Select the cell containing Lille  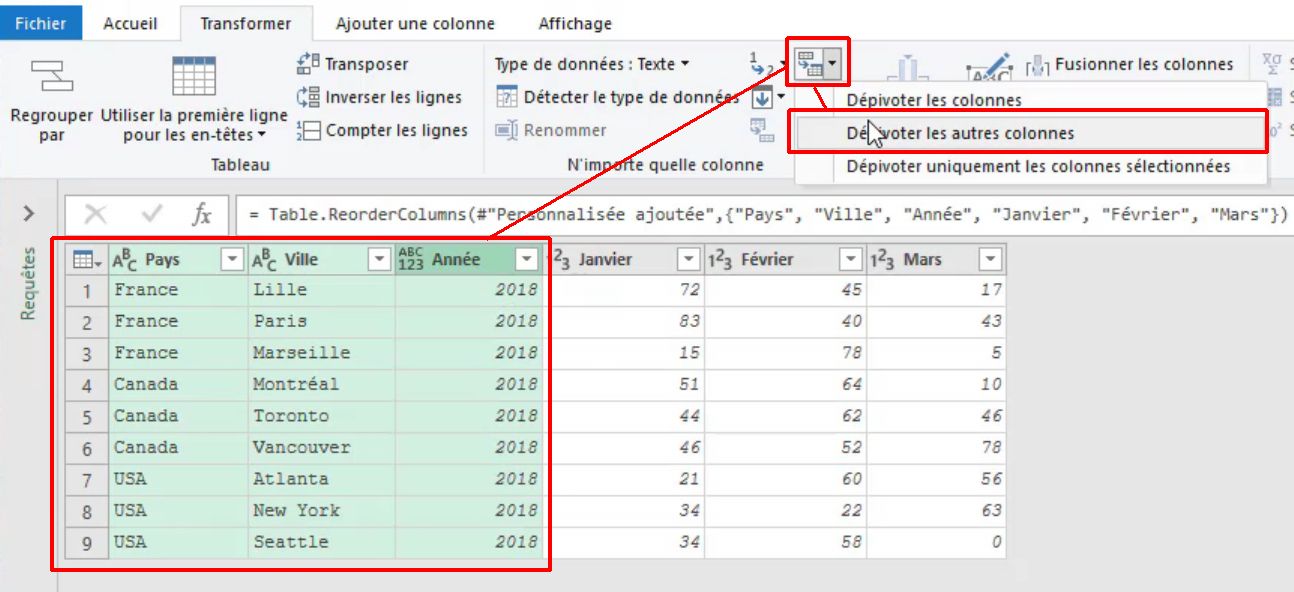321,290
